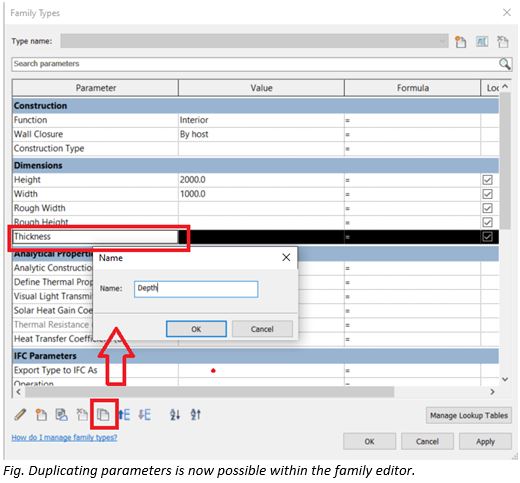This screenshot has width=520, height=483.
Task: Click into the Name text field
Action: pyautogui.click(x=196, y=289)
